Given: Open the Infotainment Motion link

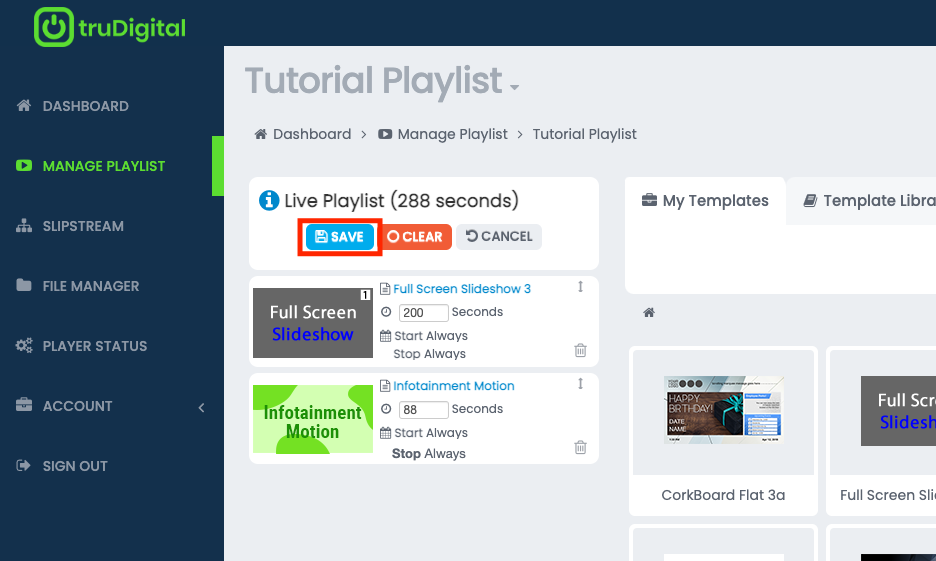Looking at the screenshot, I should click(454, 386).
